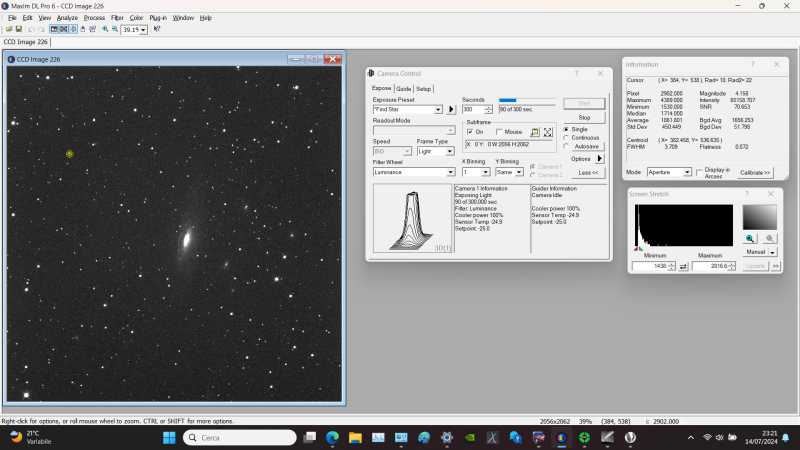Click the Calibrate >> button

click(x=755, y=172)
